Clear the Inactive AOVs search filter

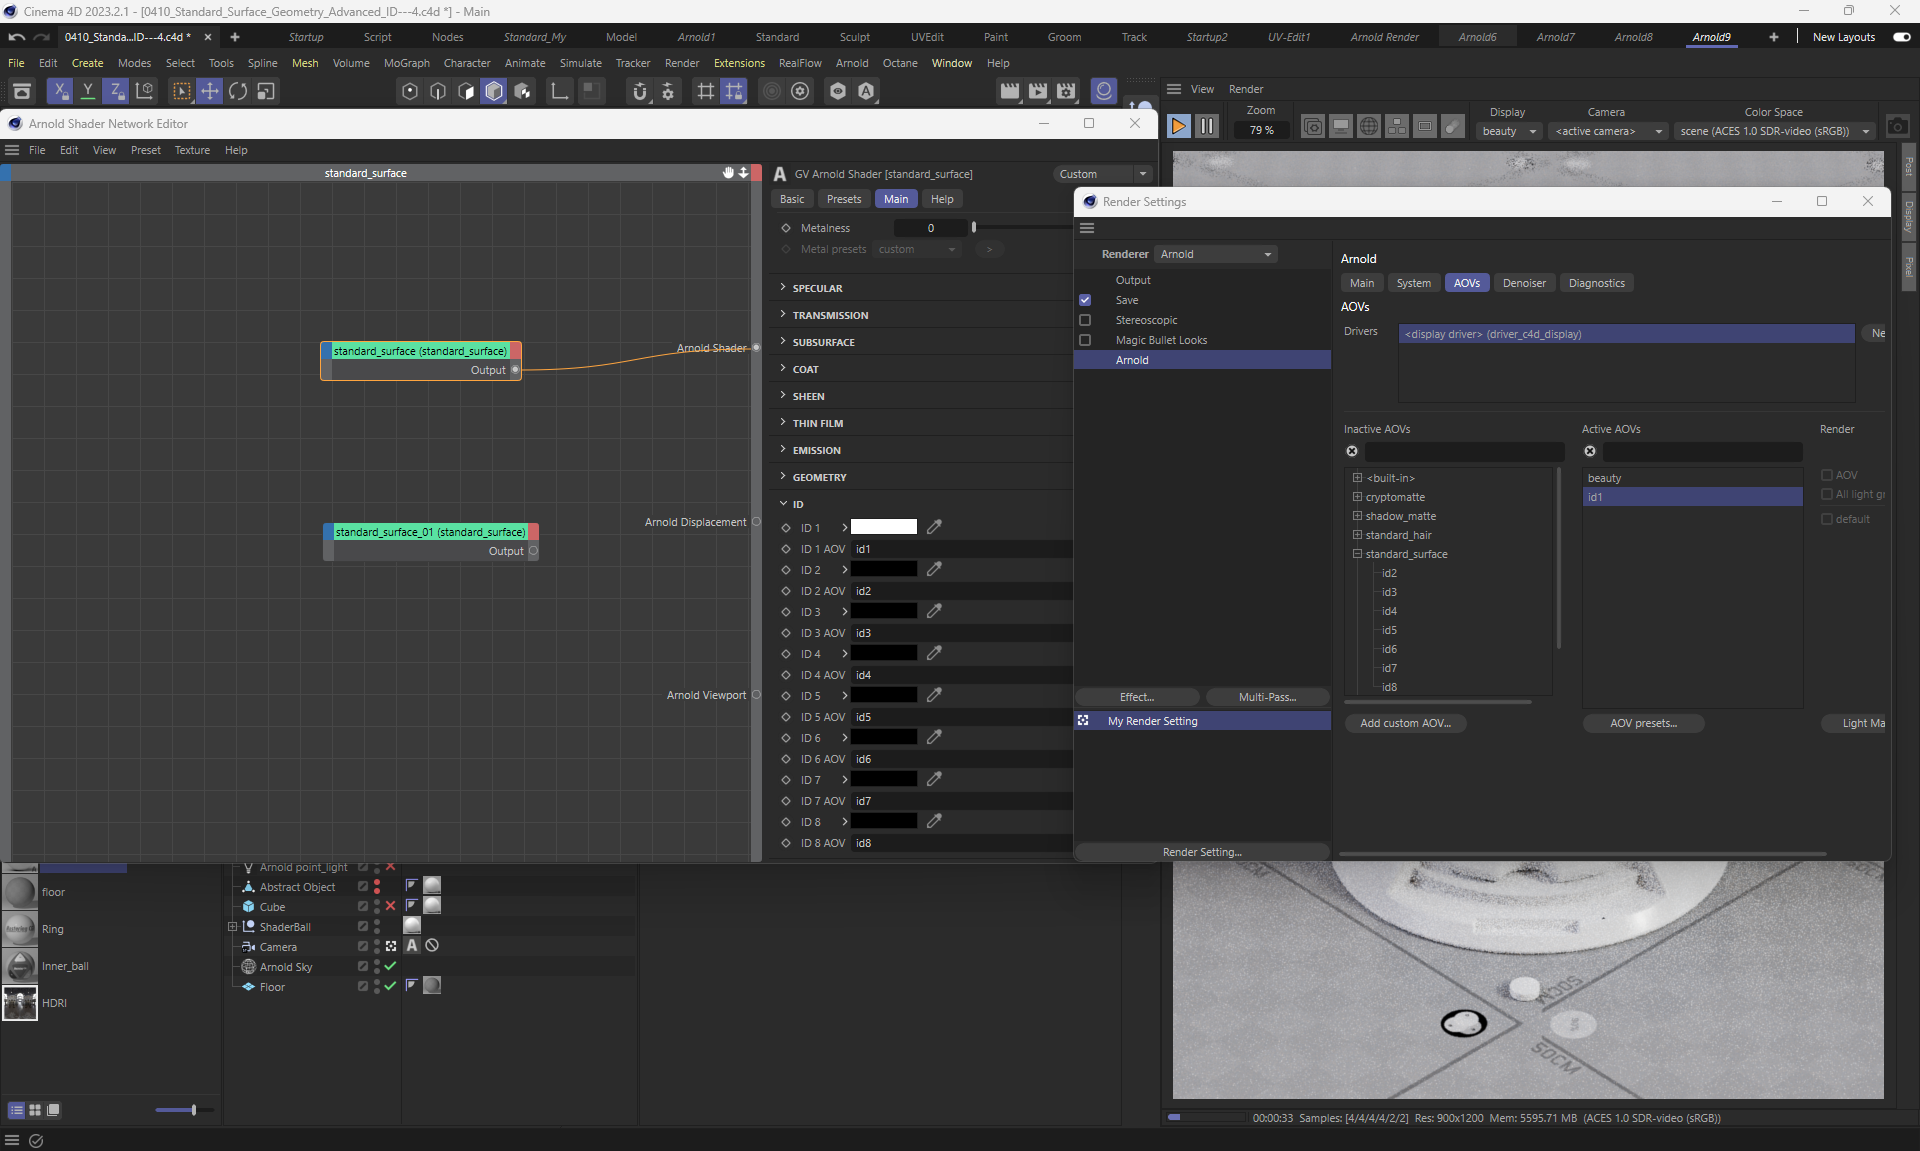[1352, 451]
